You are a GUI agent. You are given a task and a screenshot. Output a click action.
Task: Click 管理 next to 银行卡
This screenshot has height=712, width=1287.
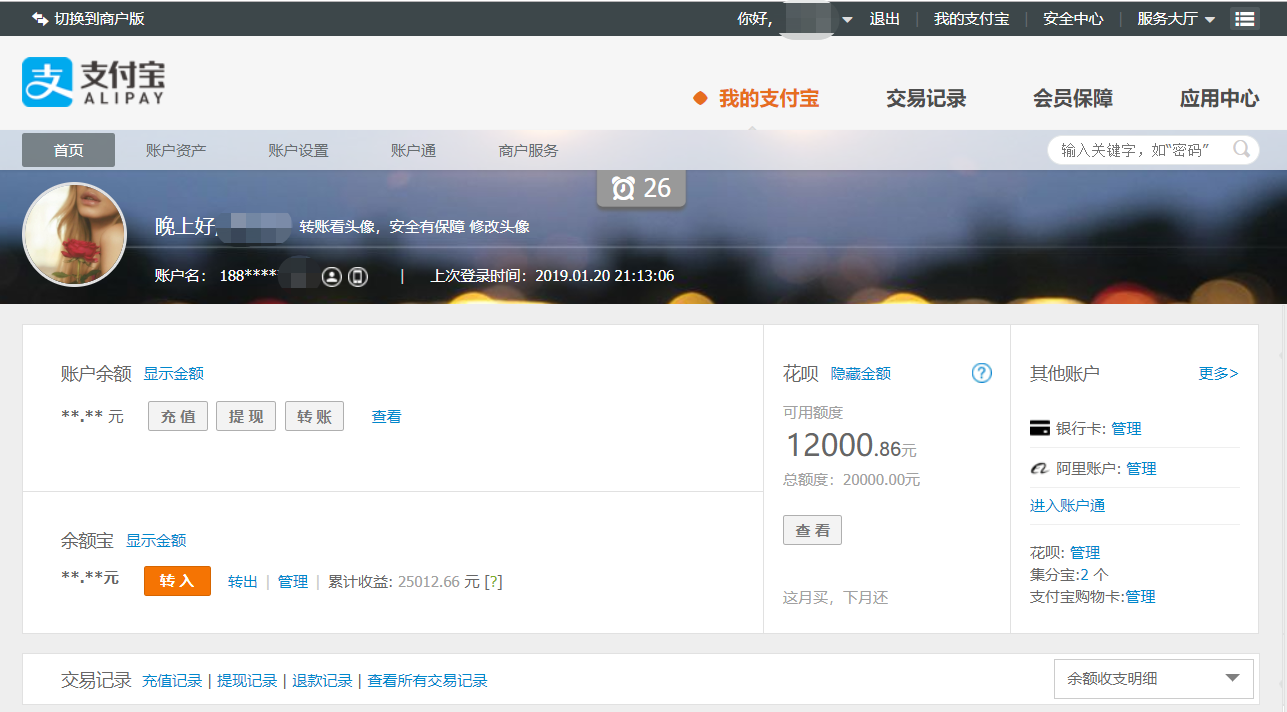(x=1126, y=428)
